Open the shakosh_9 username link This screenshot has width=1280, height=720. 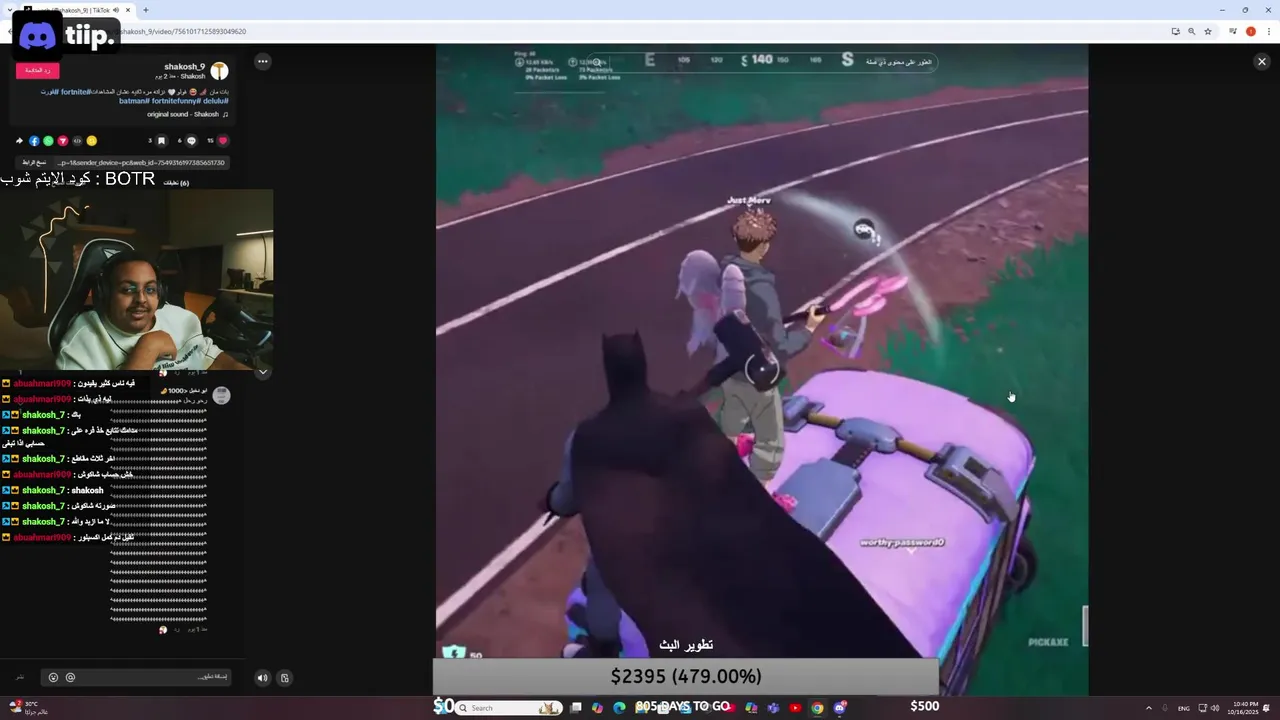tap(185, 67)
